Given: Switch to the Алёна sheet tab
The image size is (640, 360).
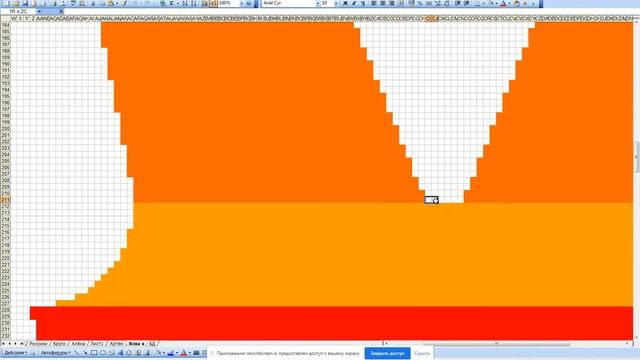Looking at the screenshot, I should 78,344.
